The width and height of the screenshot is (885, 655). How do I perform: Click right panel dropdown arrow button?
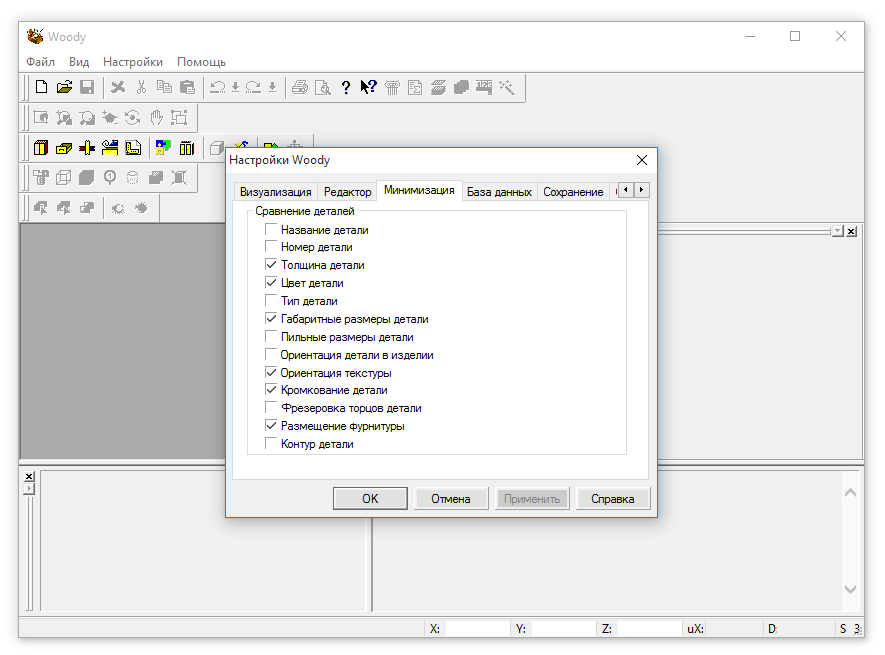pos(838,231)
